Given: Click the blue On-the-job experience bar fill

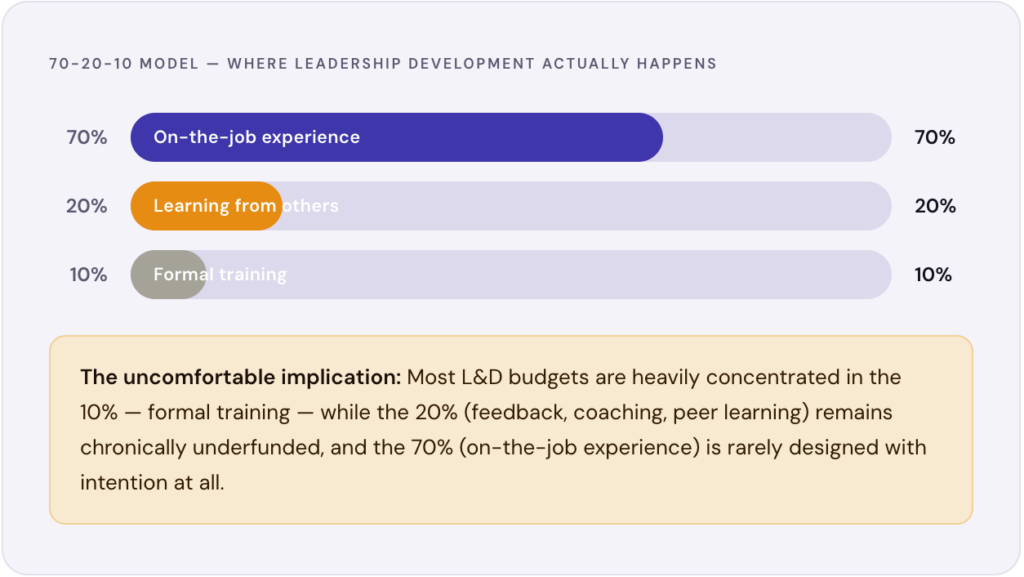Looking at the screenshot, I should (500, 138).
